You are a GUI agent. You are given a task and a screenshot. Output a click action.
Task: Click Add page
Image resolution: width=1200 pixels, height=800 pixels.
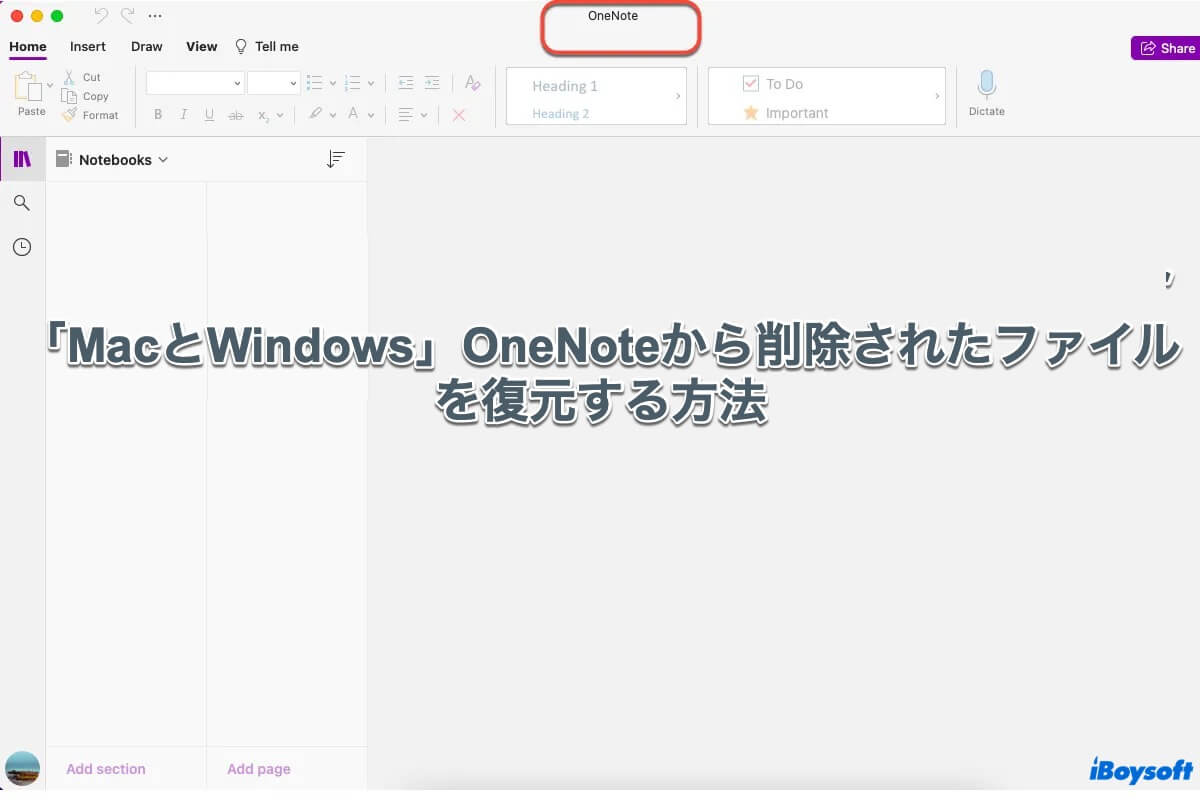point(259,769)
